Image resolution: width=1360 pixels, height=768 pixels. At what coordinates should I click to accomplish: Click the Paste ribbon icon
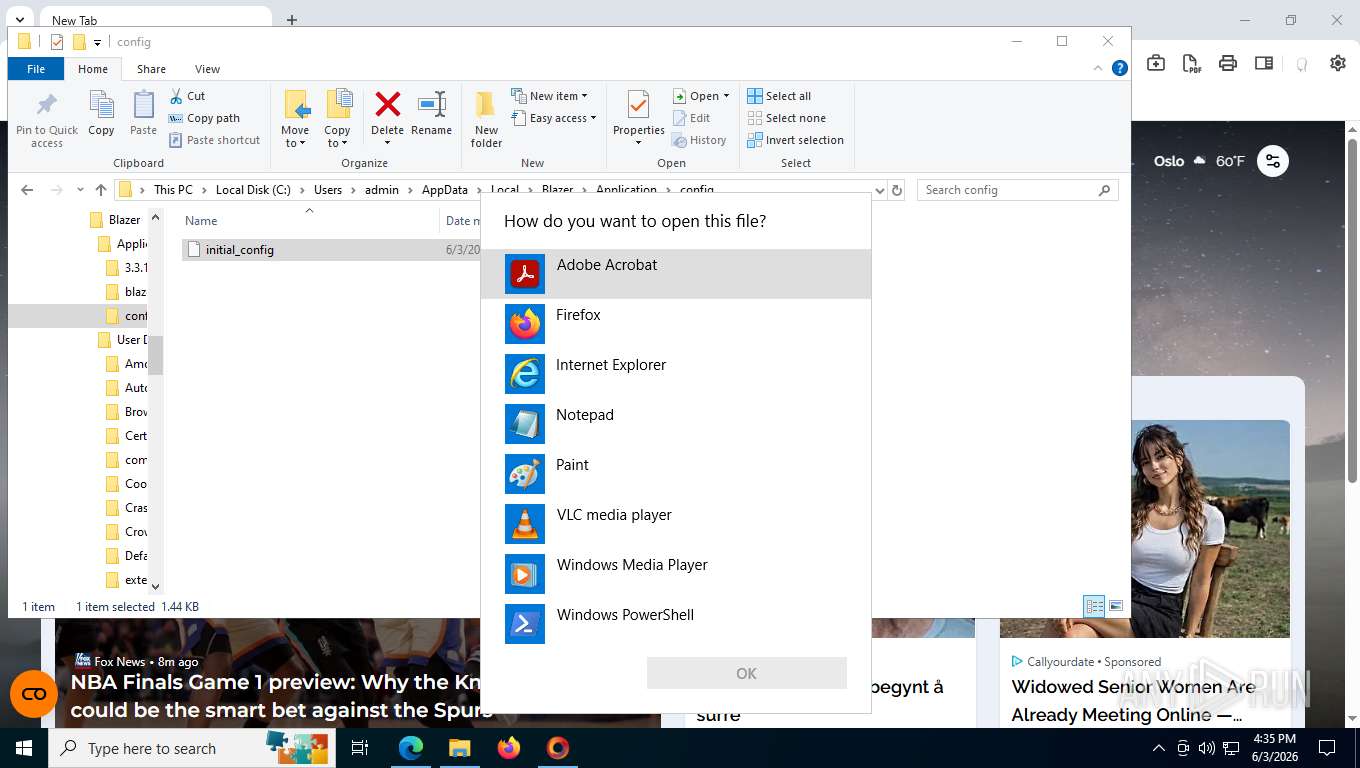pyautogui.click(x=143, y=113)
